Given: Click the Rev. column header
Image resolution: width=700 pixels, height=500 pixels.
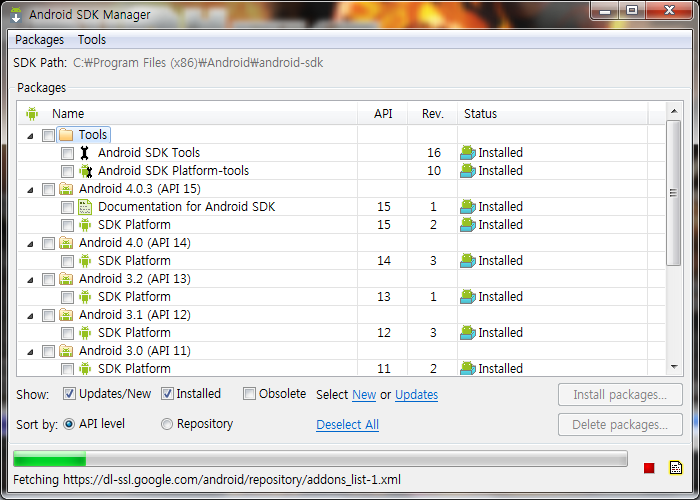Looking at the screenshot, I should point(432,113).
